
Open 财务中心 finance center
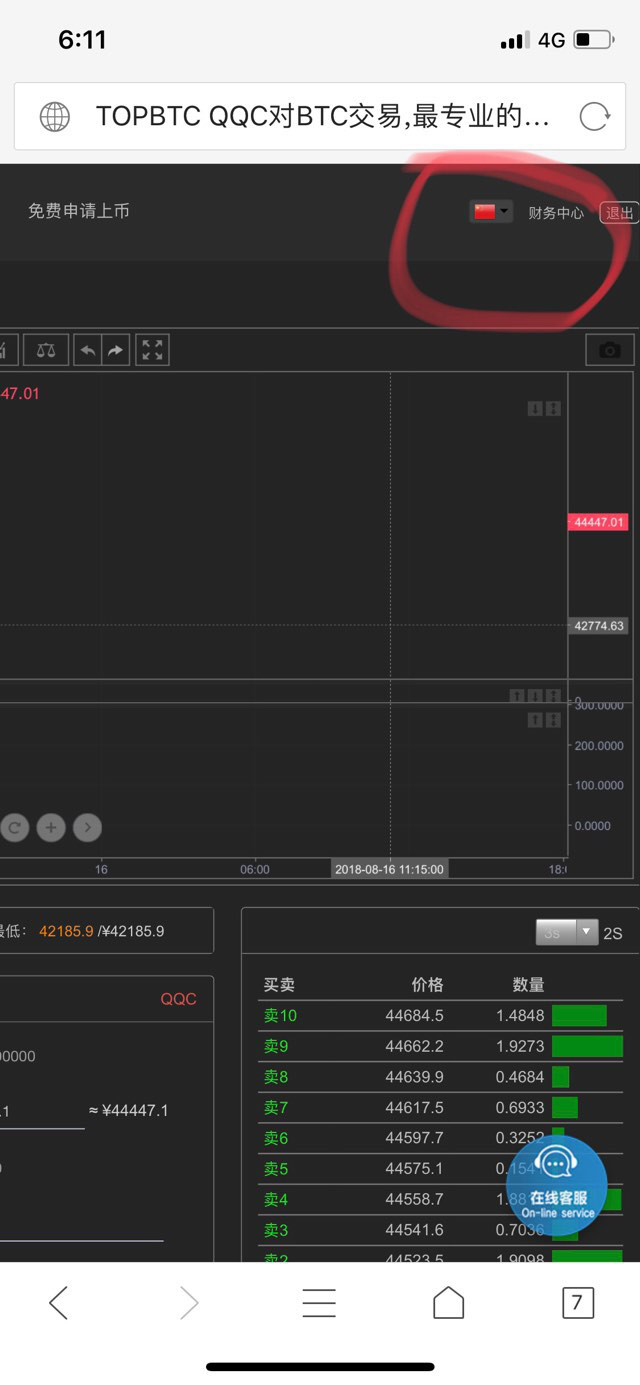pyautogui.click(x=556, y=213)
